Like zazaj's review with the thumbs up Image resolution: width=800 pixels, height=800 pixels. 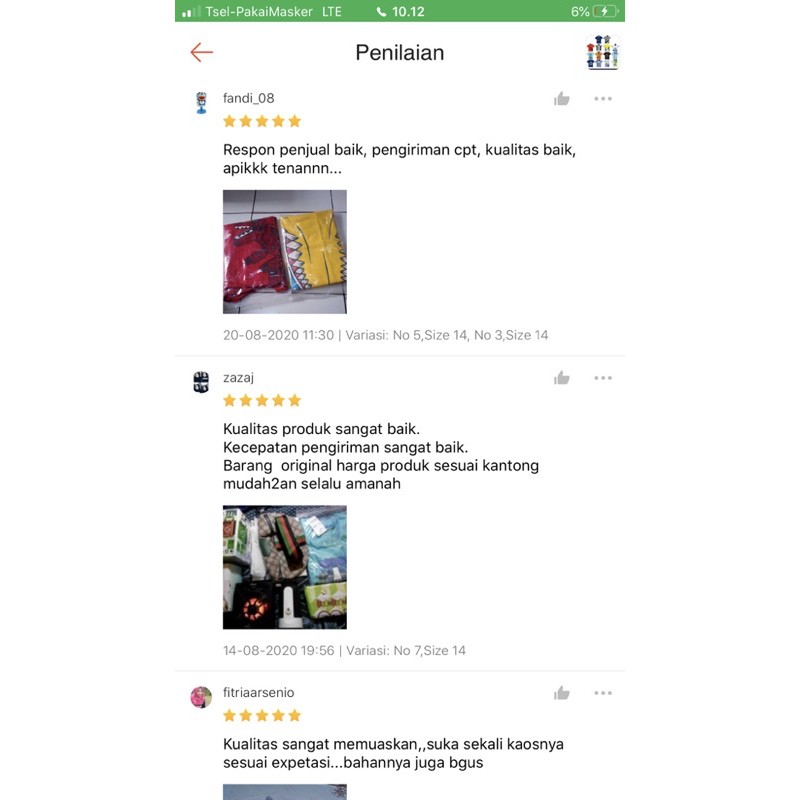point(561,378)
